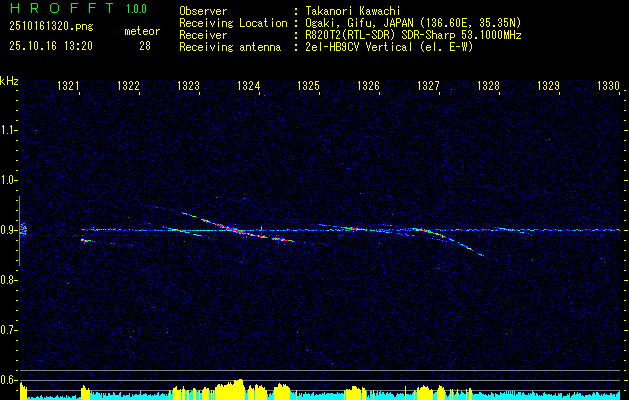Click the 2el-HB9CV Vertical antenna text

coord(389,47)
